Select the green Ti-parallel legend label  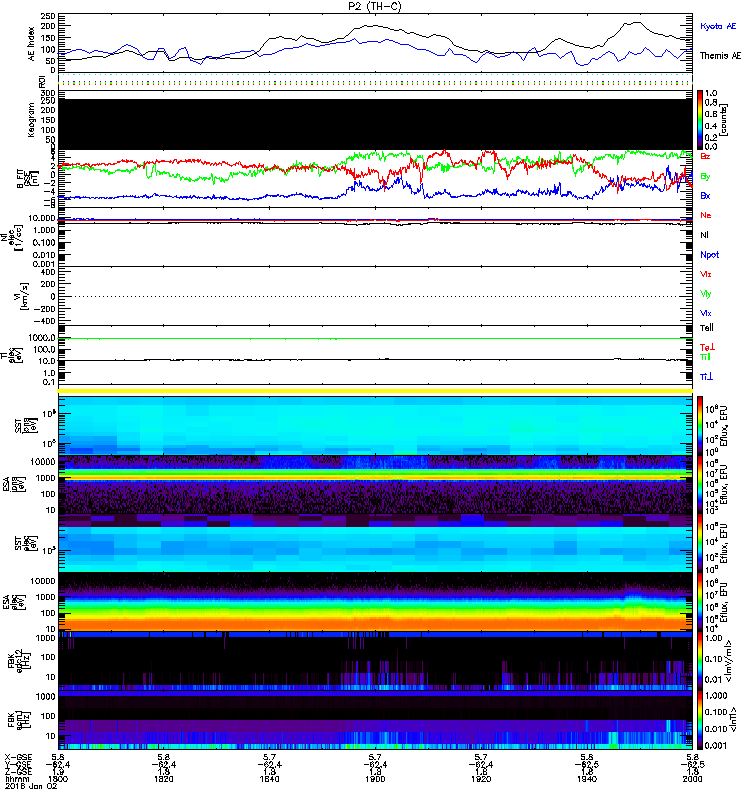[x=705, y=357]
